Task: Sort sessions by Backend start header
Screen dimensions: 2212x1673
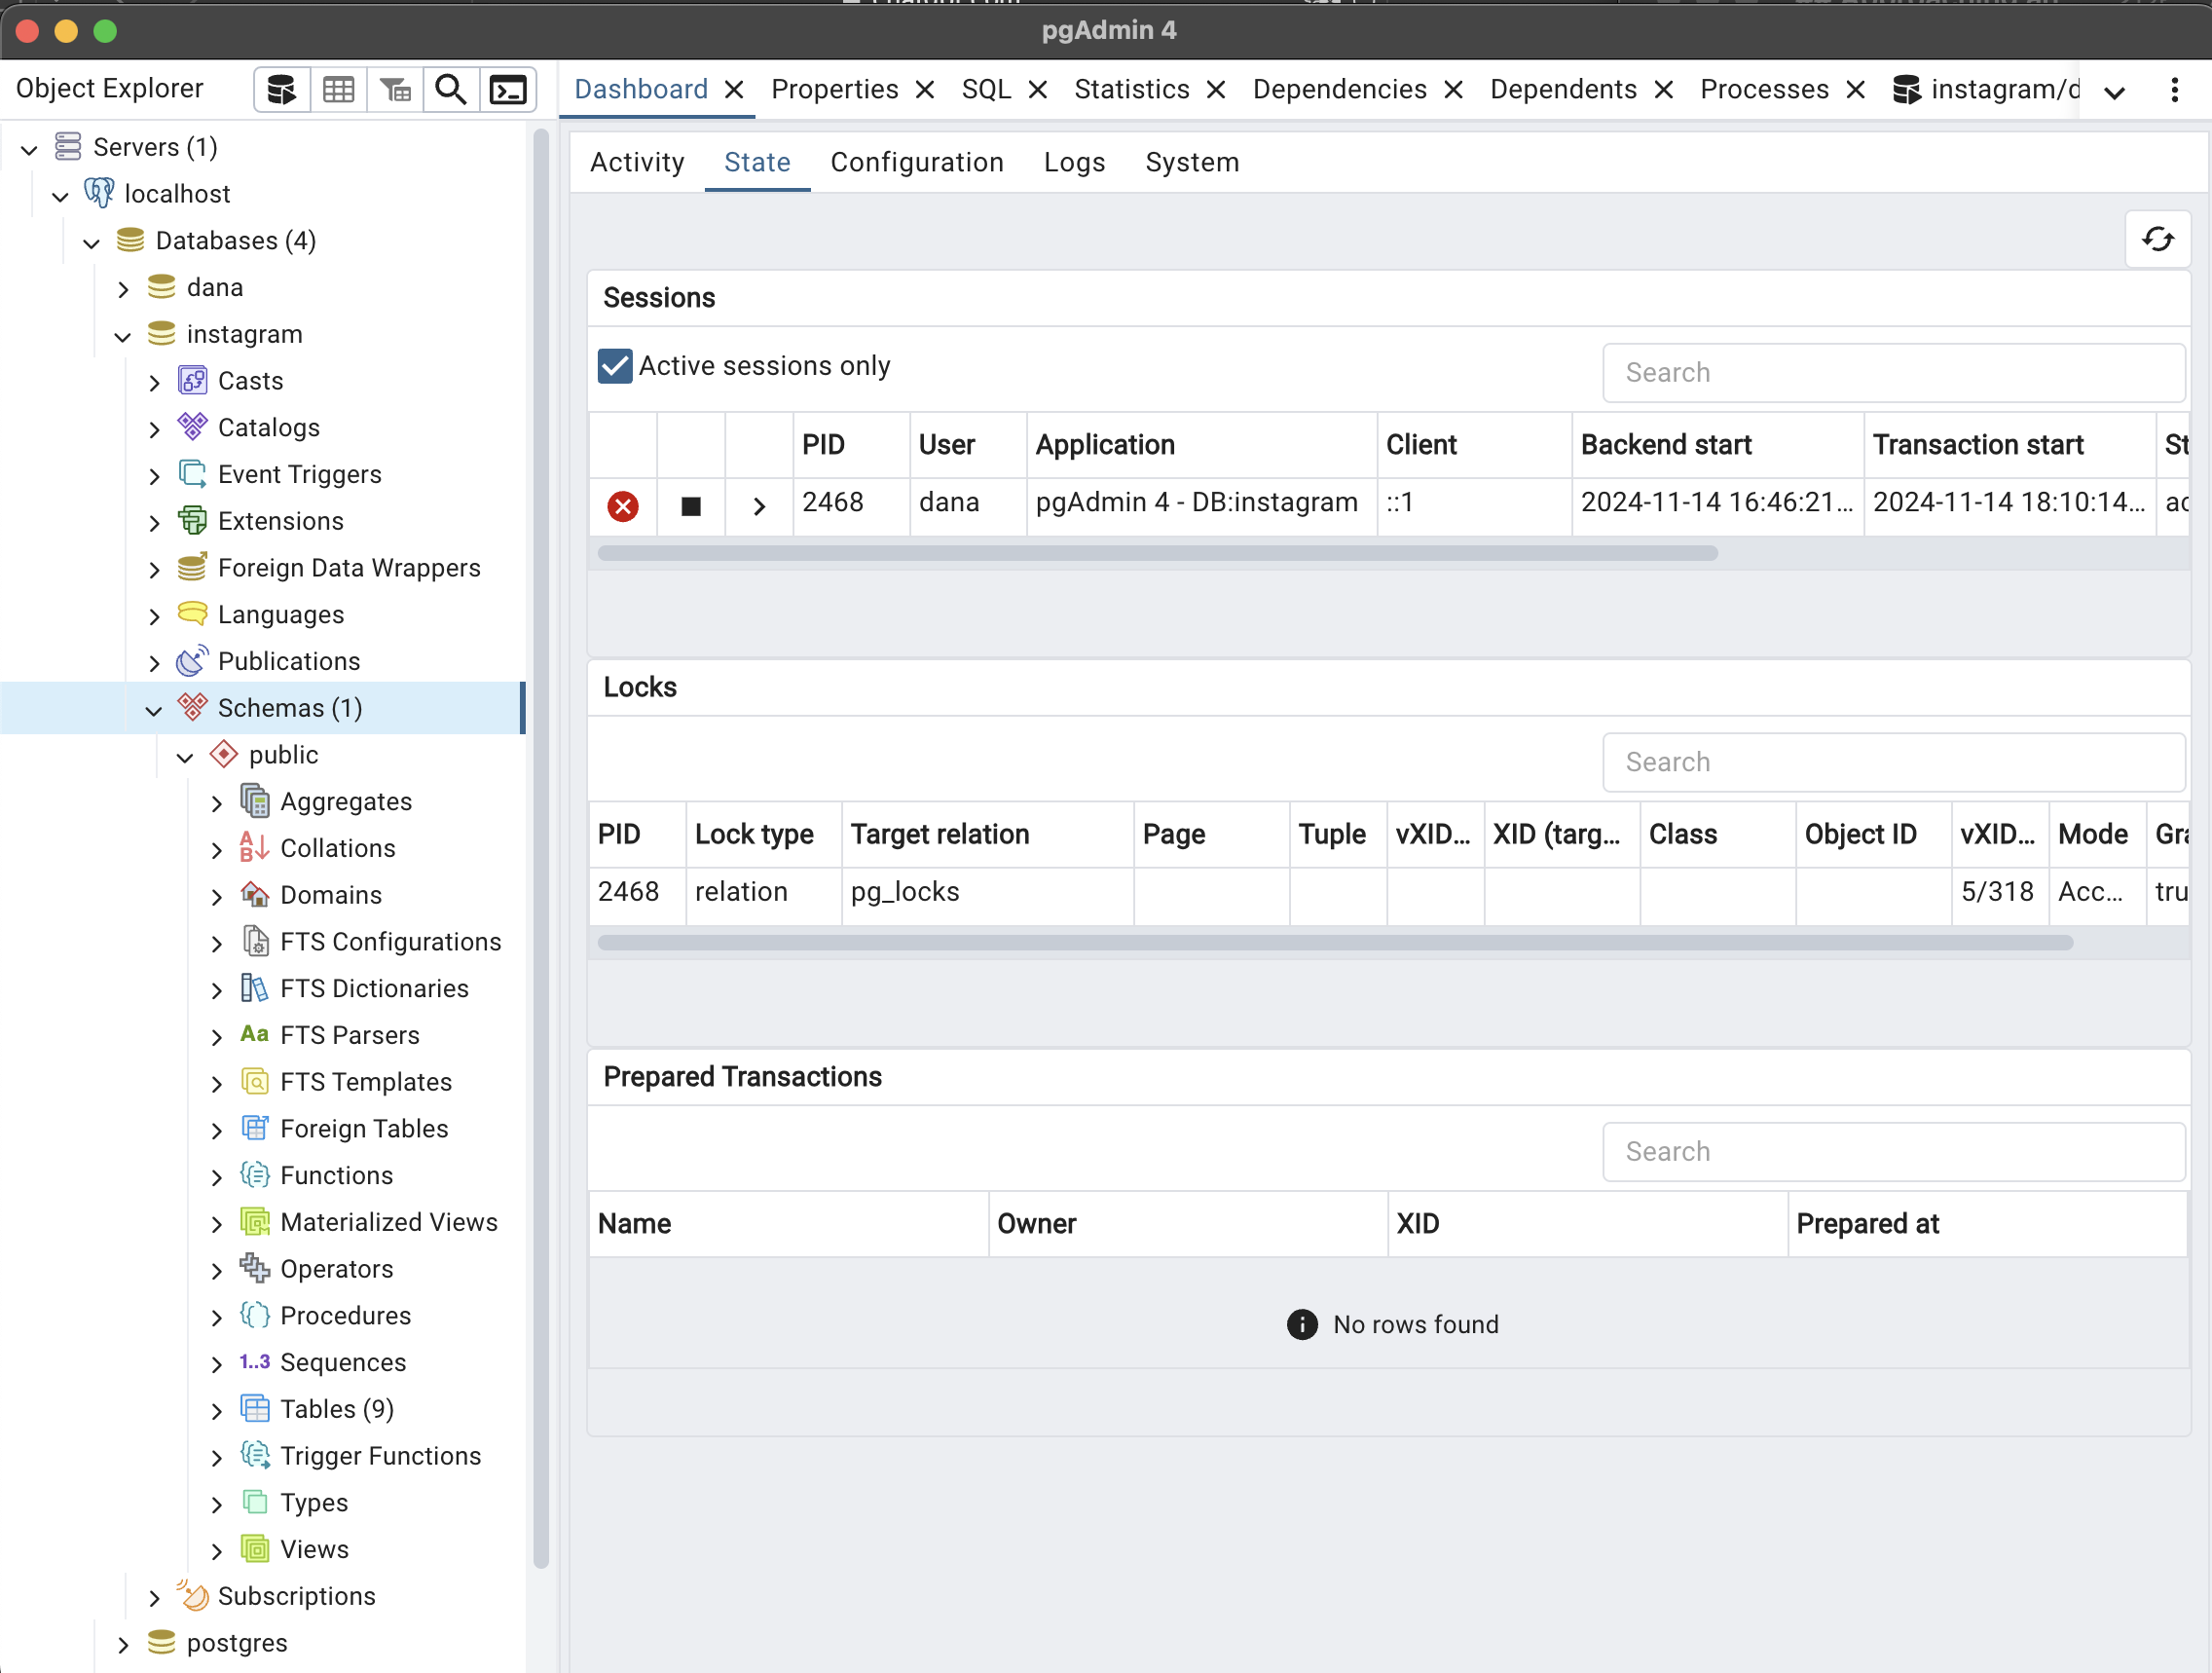Action: tap(1717, 444)
